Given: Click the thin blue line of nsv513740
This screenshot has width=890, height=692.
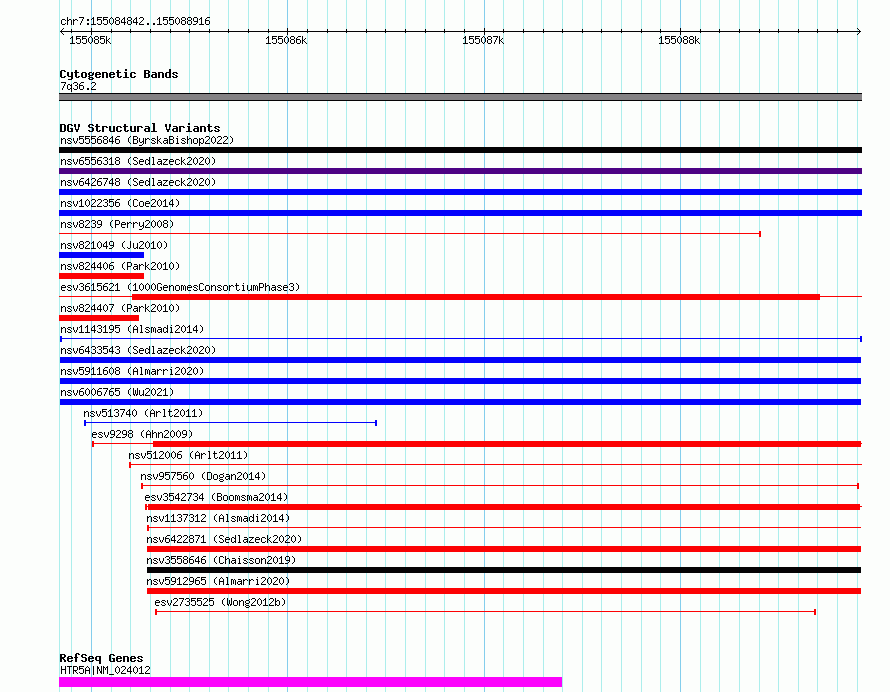Looking at the screenshot, I should coord(230,423).
